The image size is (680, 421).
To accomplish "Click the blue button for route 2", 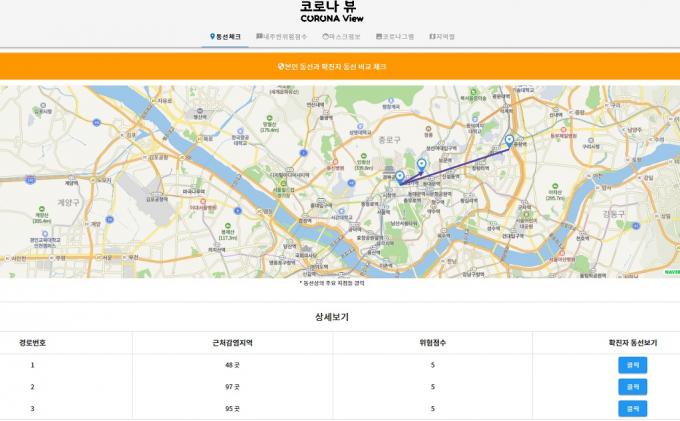I will click(x=632, y=387).
